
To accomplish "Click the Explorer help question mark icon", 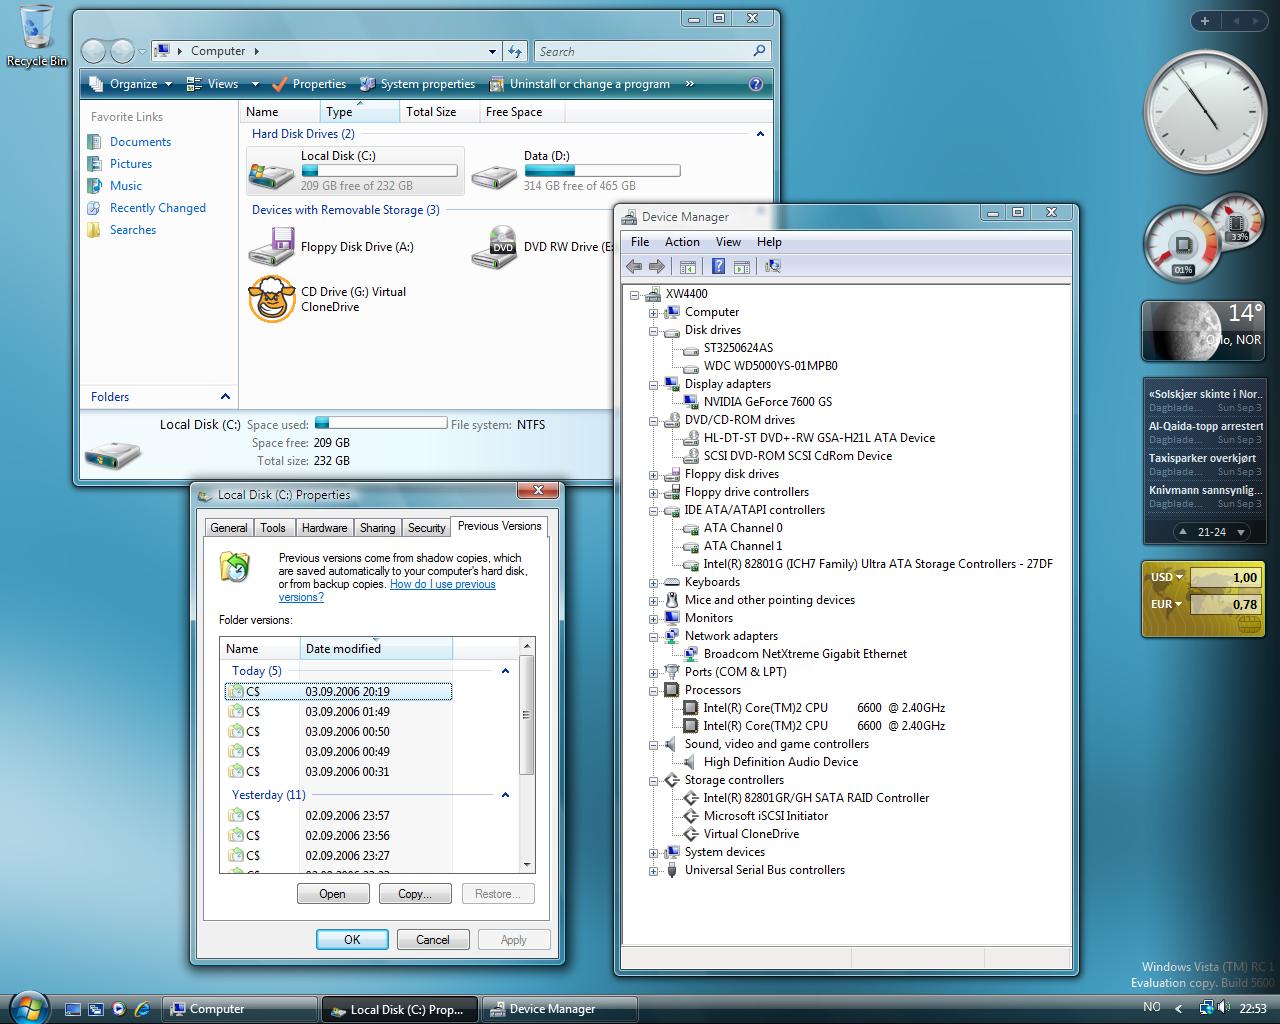I will pos(756,84).
